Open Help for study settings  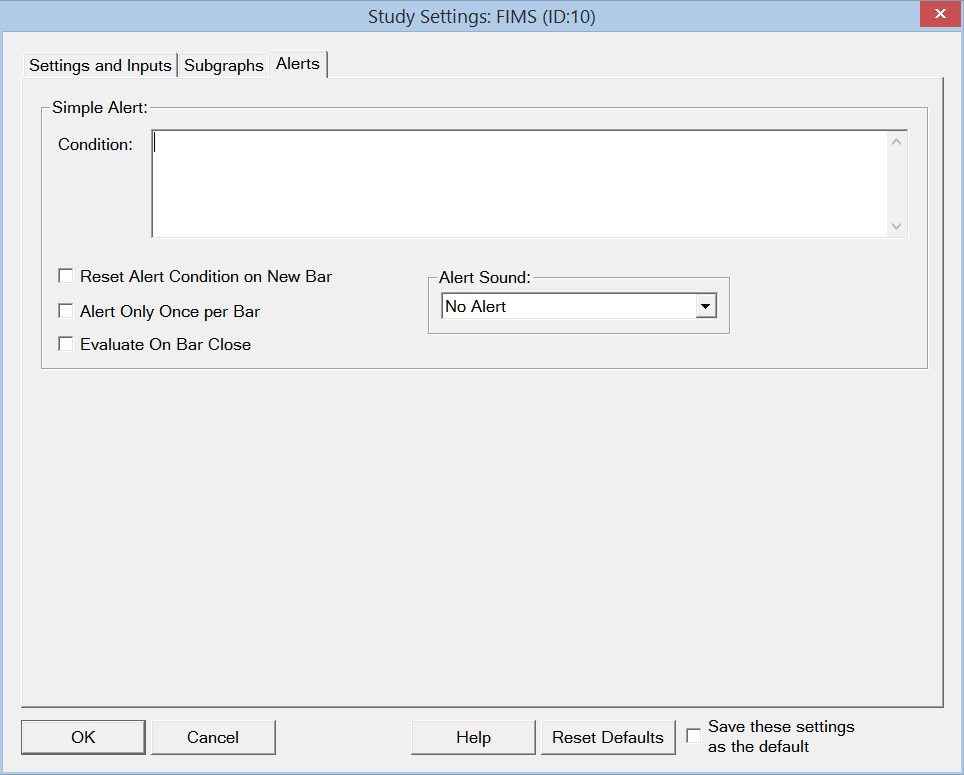pos(473,737)
